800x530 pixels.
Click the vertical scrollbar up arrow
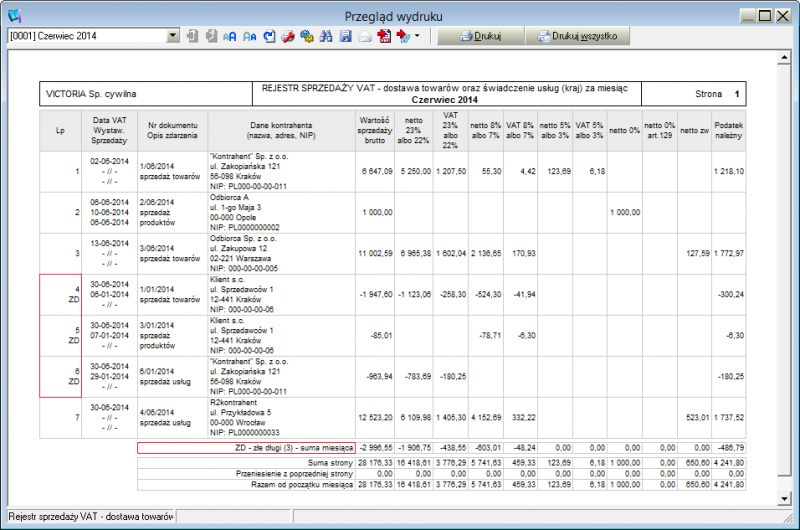[x=785, y=58]
